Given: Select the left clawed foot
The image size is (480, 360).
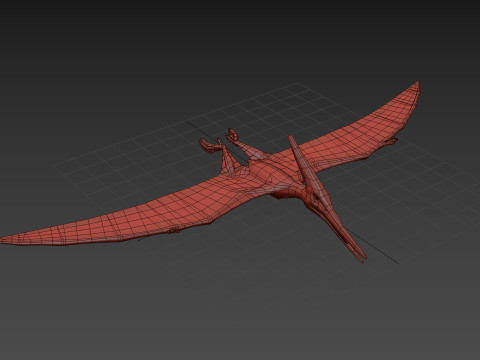Looking at the screenshot, I should [208, 146].
